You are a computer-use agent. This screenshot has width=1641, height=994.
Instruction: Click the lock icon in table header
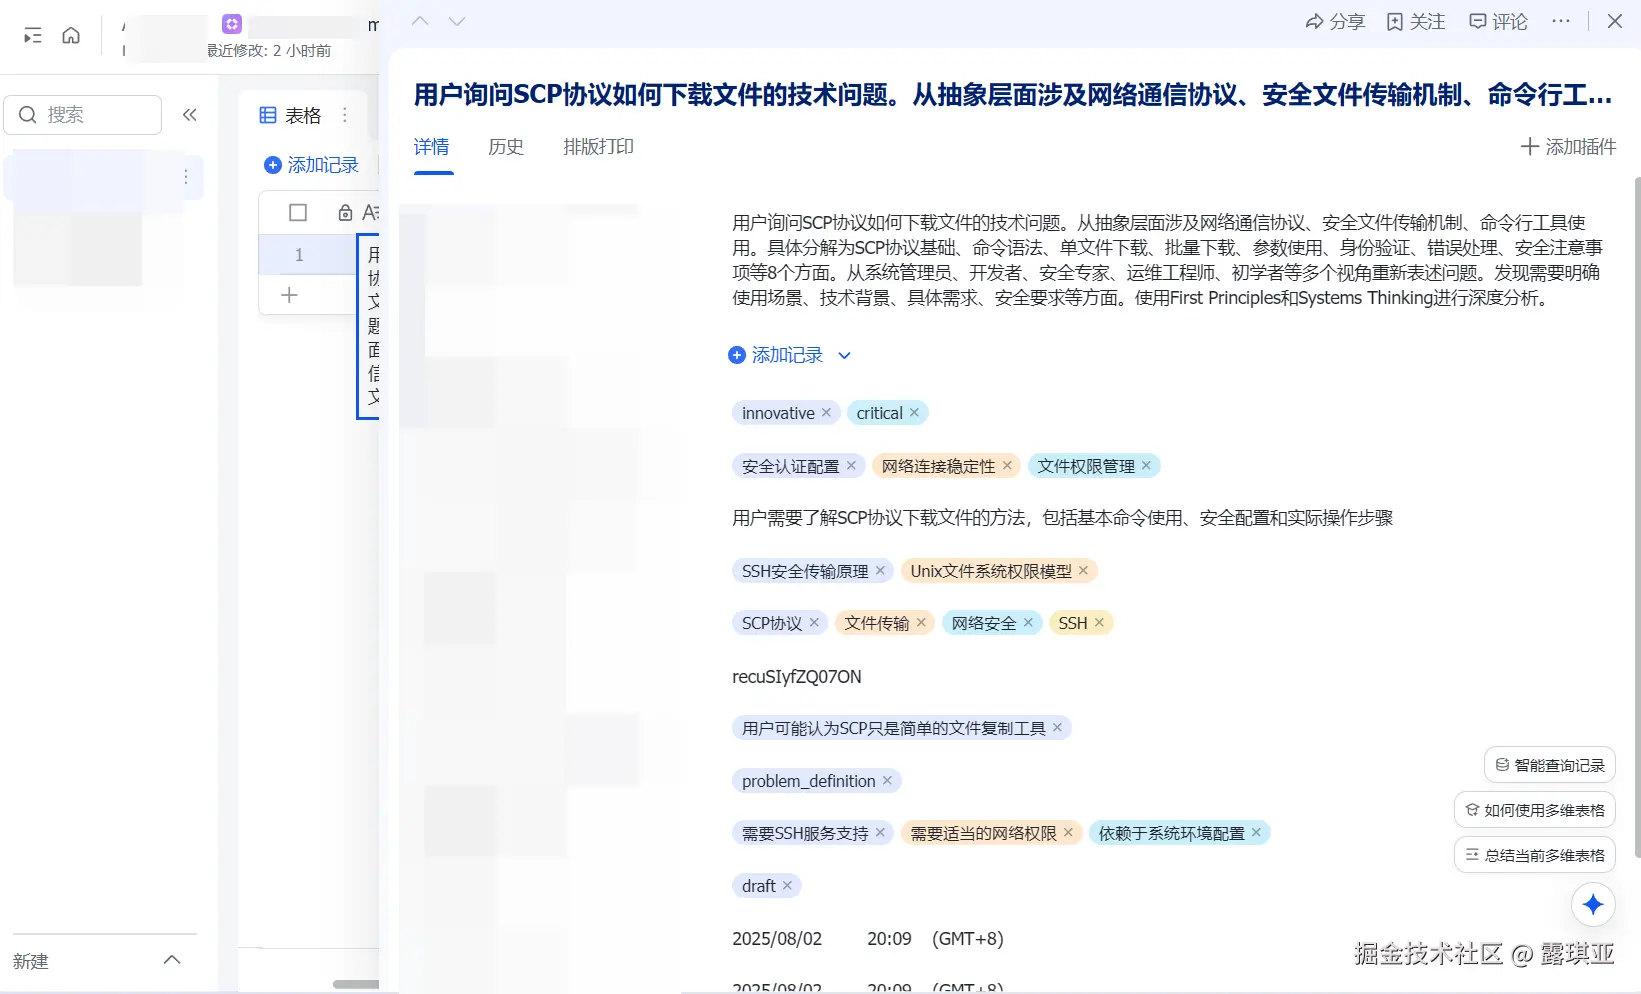click(345, 213)
